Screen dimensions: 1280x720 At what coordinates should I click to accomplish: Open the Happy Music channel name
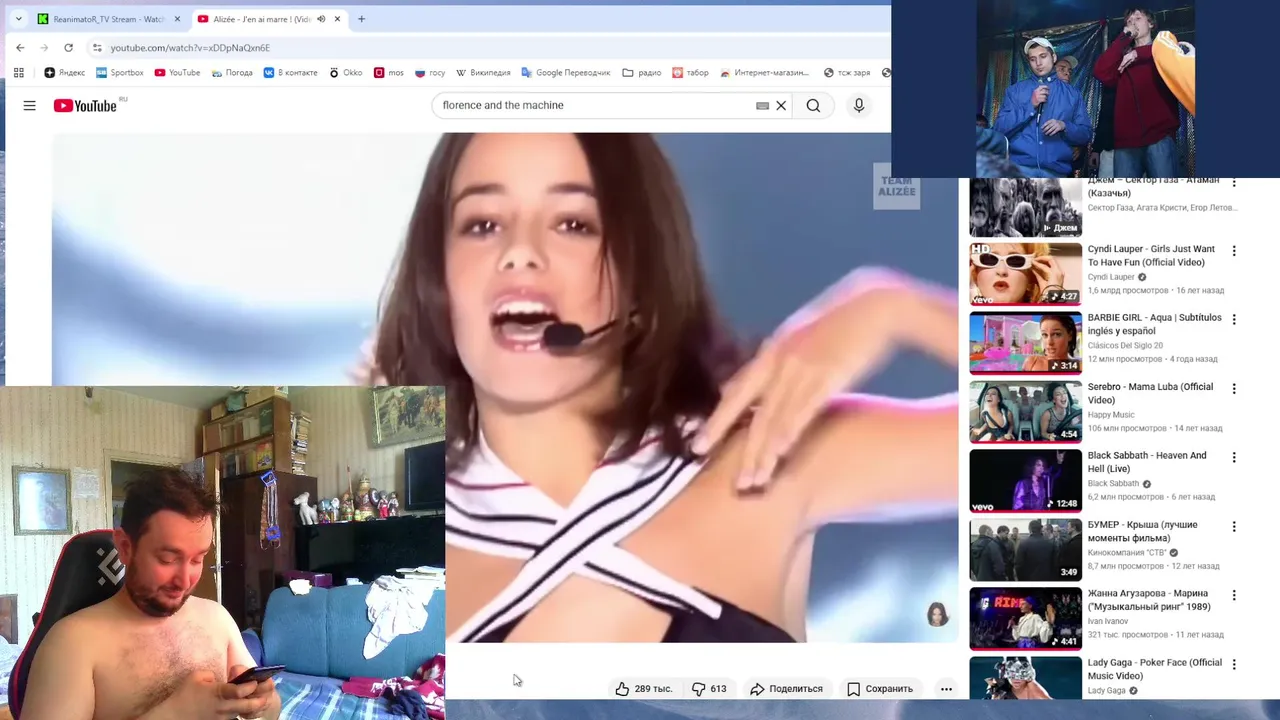1111,415
